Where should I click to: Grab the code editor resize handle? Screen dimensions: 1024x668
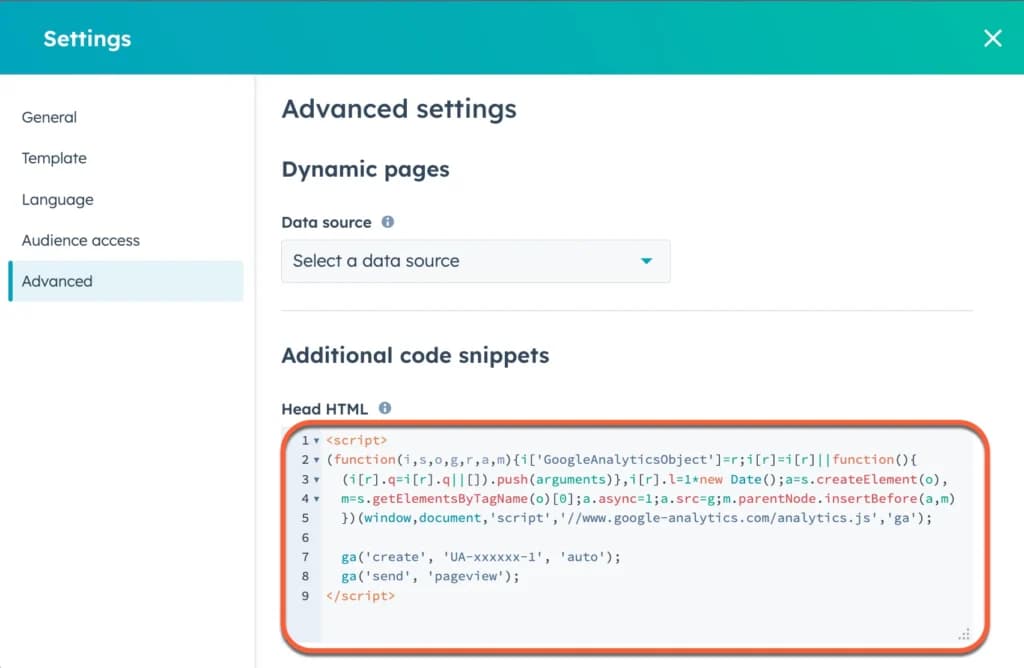coord(964,634)
